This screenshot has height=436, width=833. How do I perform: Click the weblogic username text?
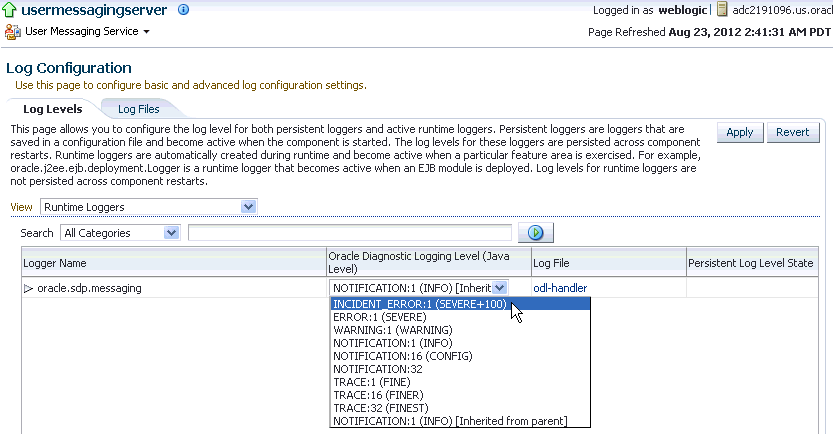click(682, 10)
